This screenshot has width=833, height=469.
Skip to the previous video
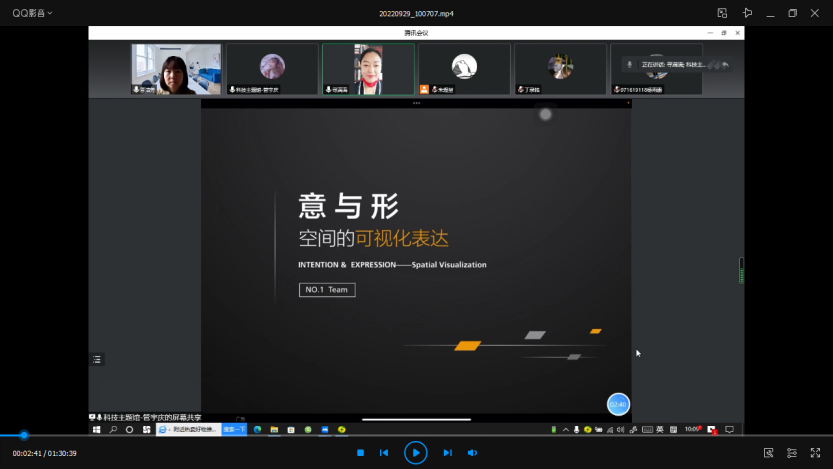[x=384, y=453]
